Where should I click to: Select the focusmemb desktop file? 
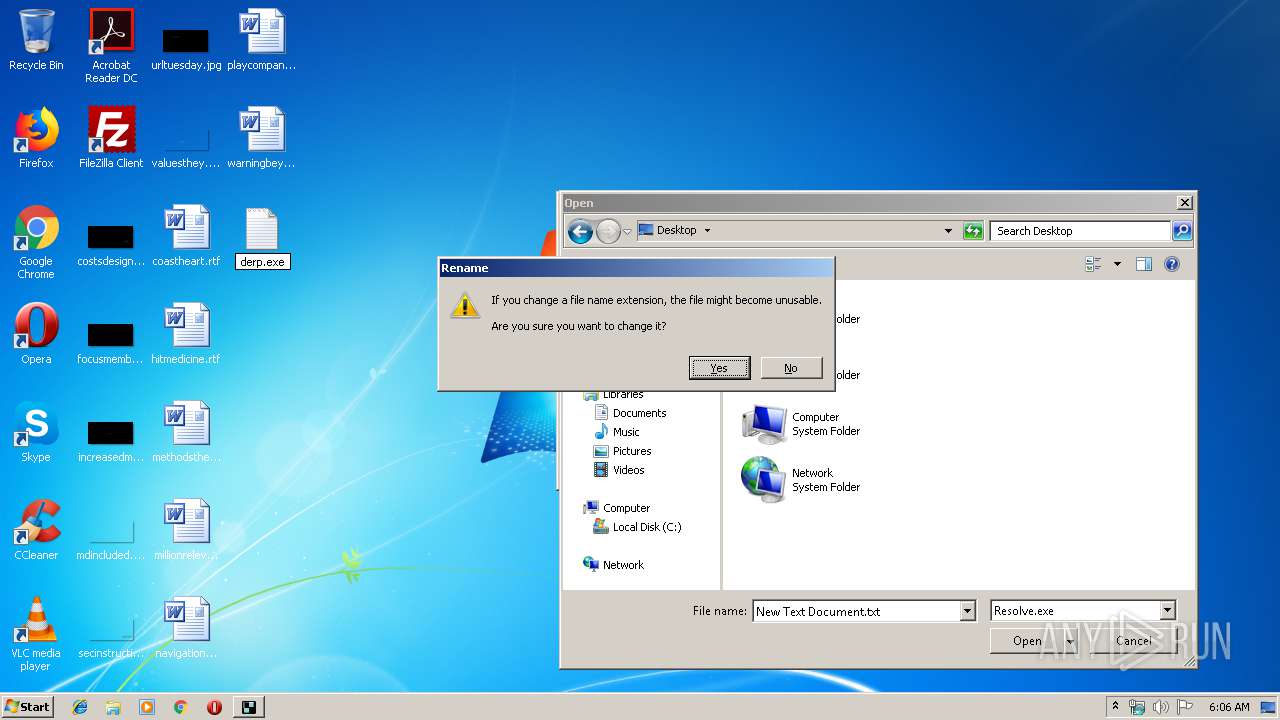tap(111, 342)
